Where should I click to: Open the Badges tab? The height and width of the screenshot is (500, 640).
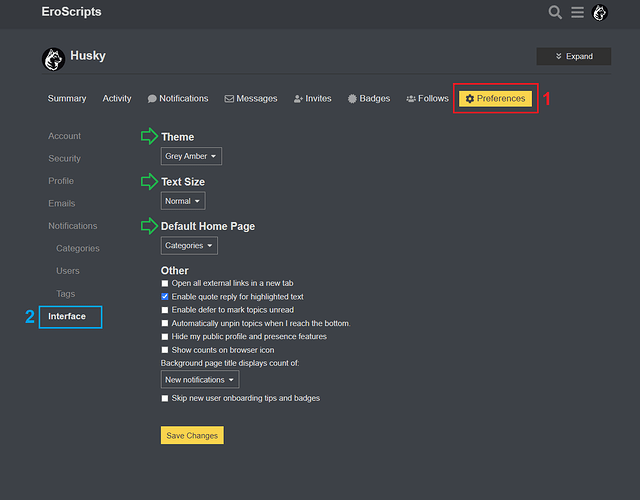[369, 98]
